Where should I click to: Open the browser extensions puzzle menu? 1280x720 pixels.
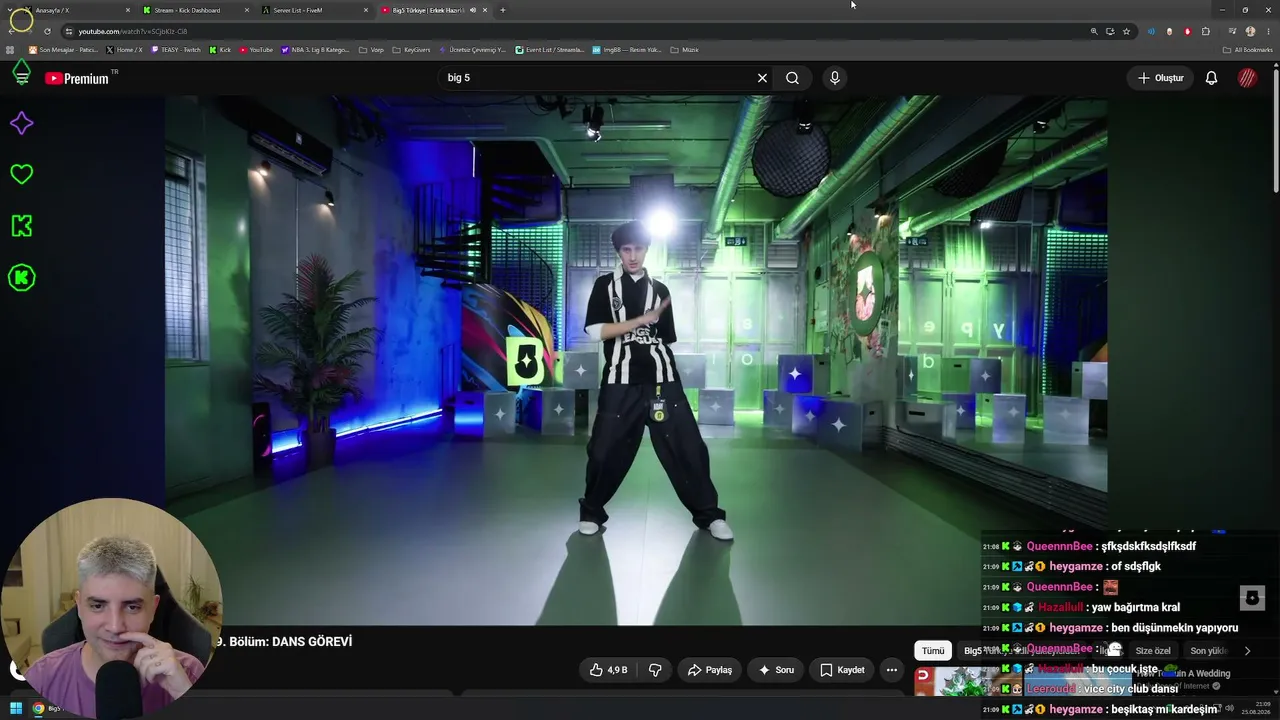click(1205, 31)
